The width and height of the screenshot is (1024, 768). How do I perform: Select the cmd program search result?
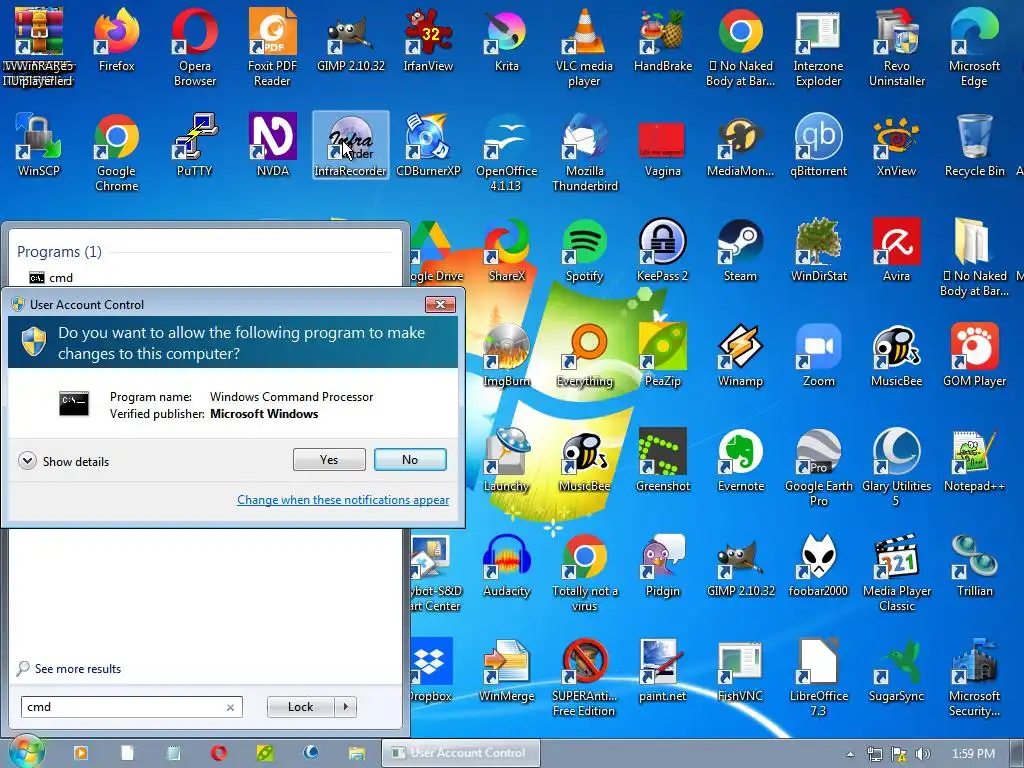[51, 278]
